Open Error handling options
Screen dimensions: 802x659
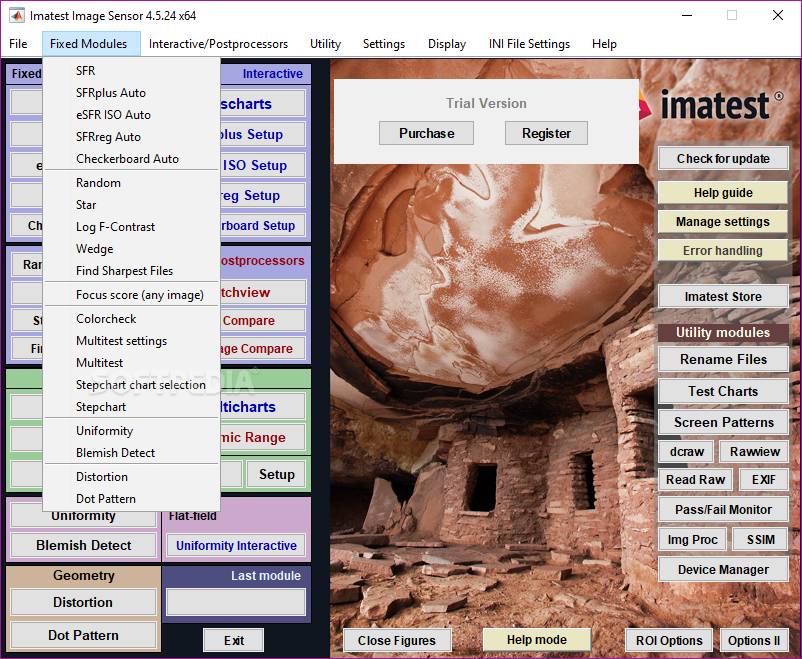(723, 251)
